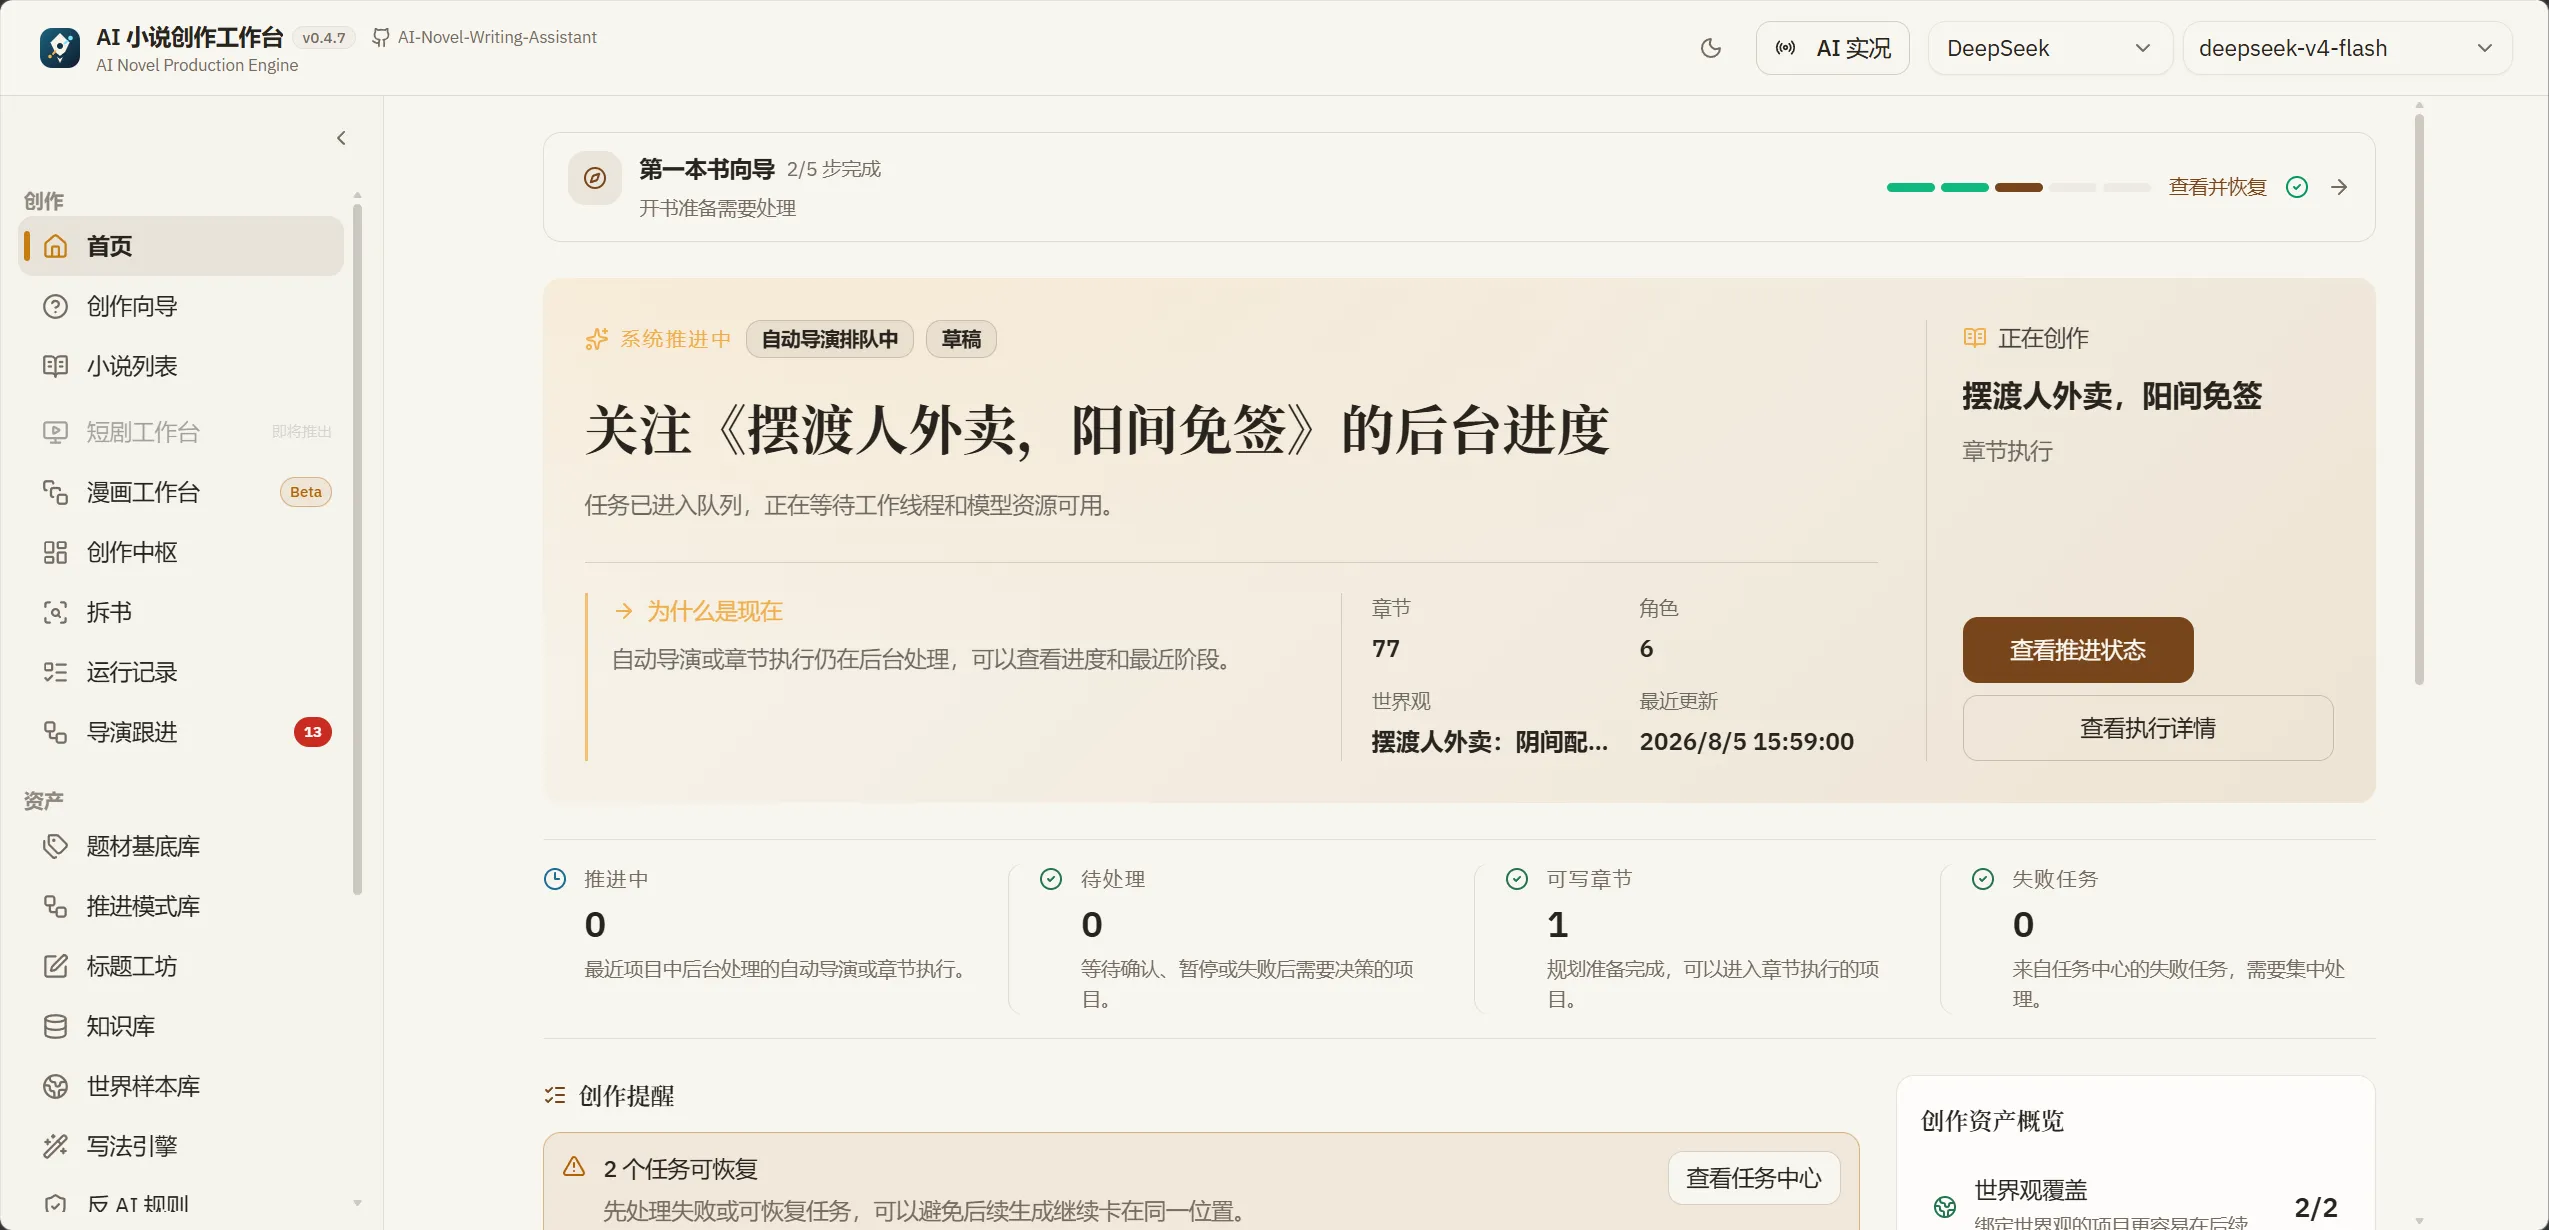Click the 创作中枢 grid icon
Viewport: 2549px width, 1230px height.
[55, 552]
